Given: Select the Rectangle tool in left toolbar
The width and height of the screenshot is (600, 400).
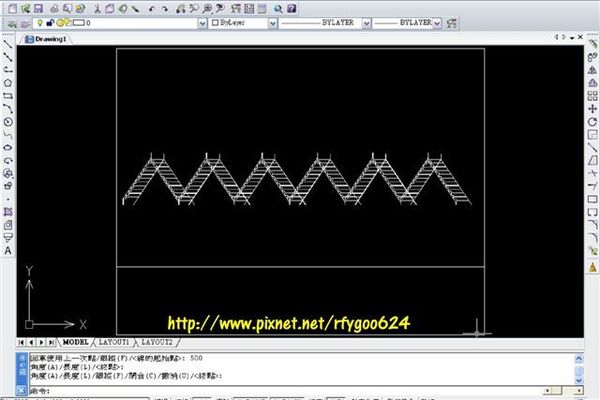Looking at the screenshot, I should (8, 96).
